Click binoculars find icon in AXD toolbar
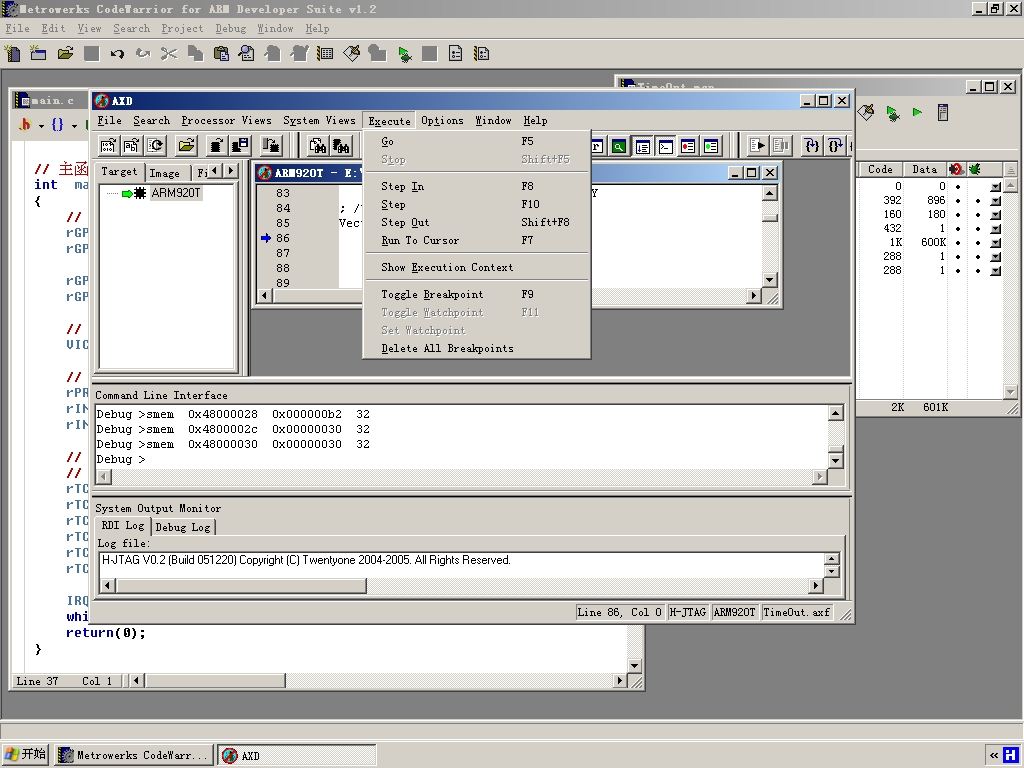1024x768 pixels. coord(318,145)
